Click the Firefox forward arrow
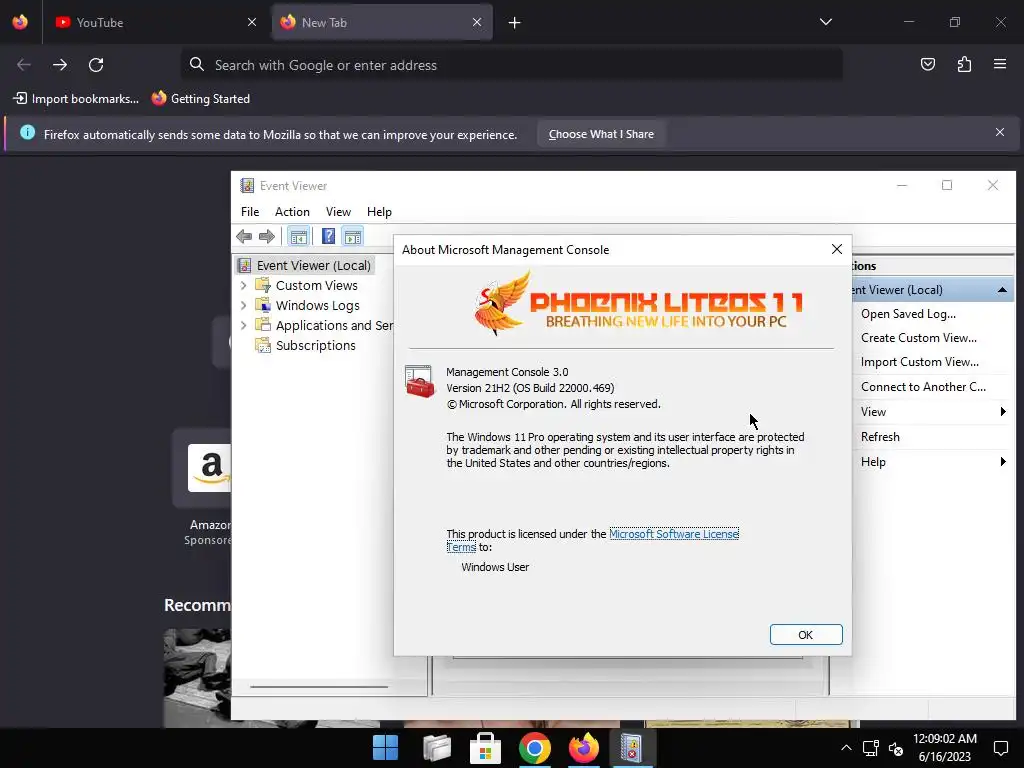The width and height of the screenshot is (1024, 768). tap(60, 65)
